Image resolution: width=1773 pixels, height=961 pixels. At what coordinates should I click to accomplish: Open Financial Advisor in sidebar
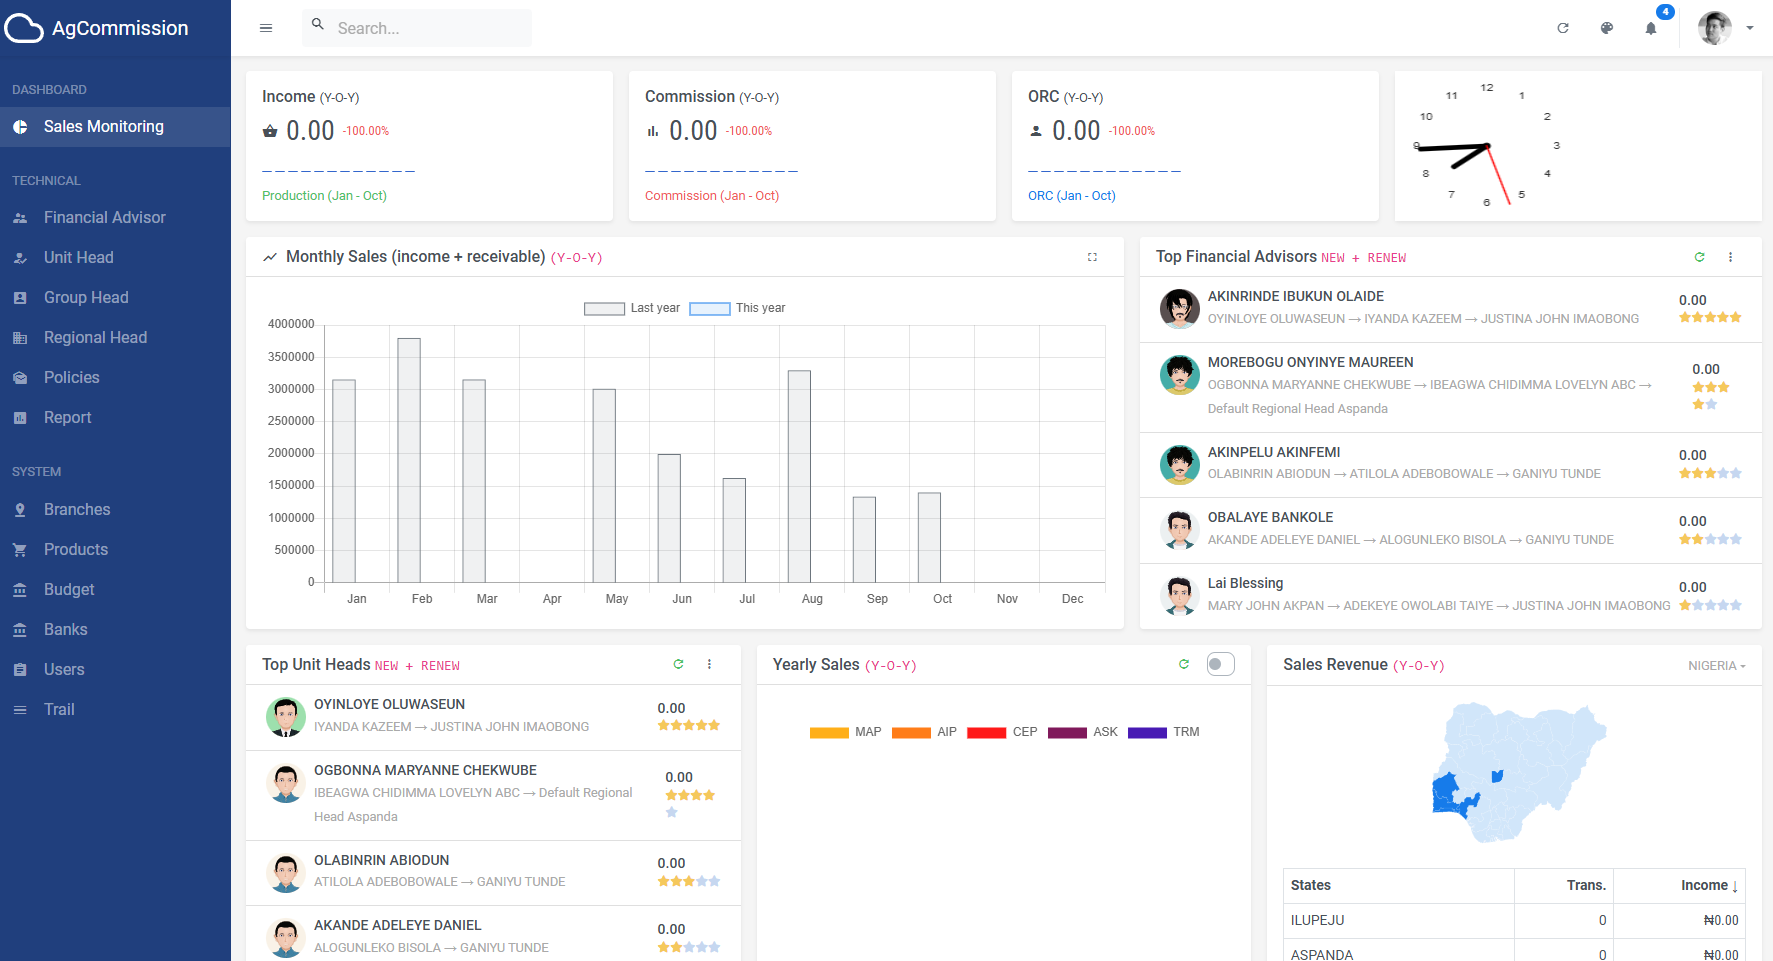[x=104, y=217]
